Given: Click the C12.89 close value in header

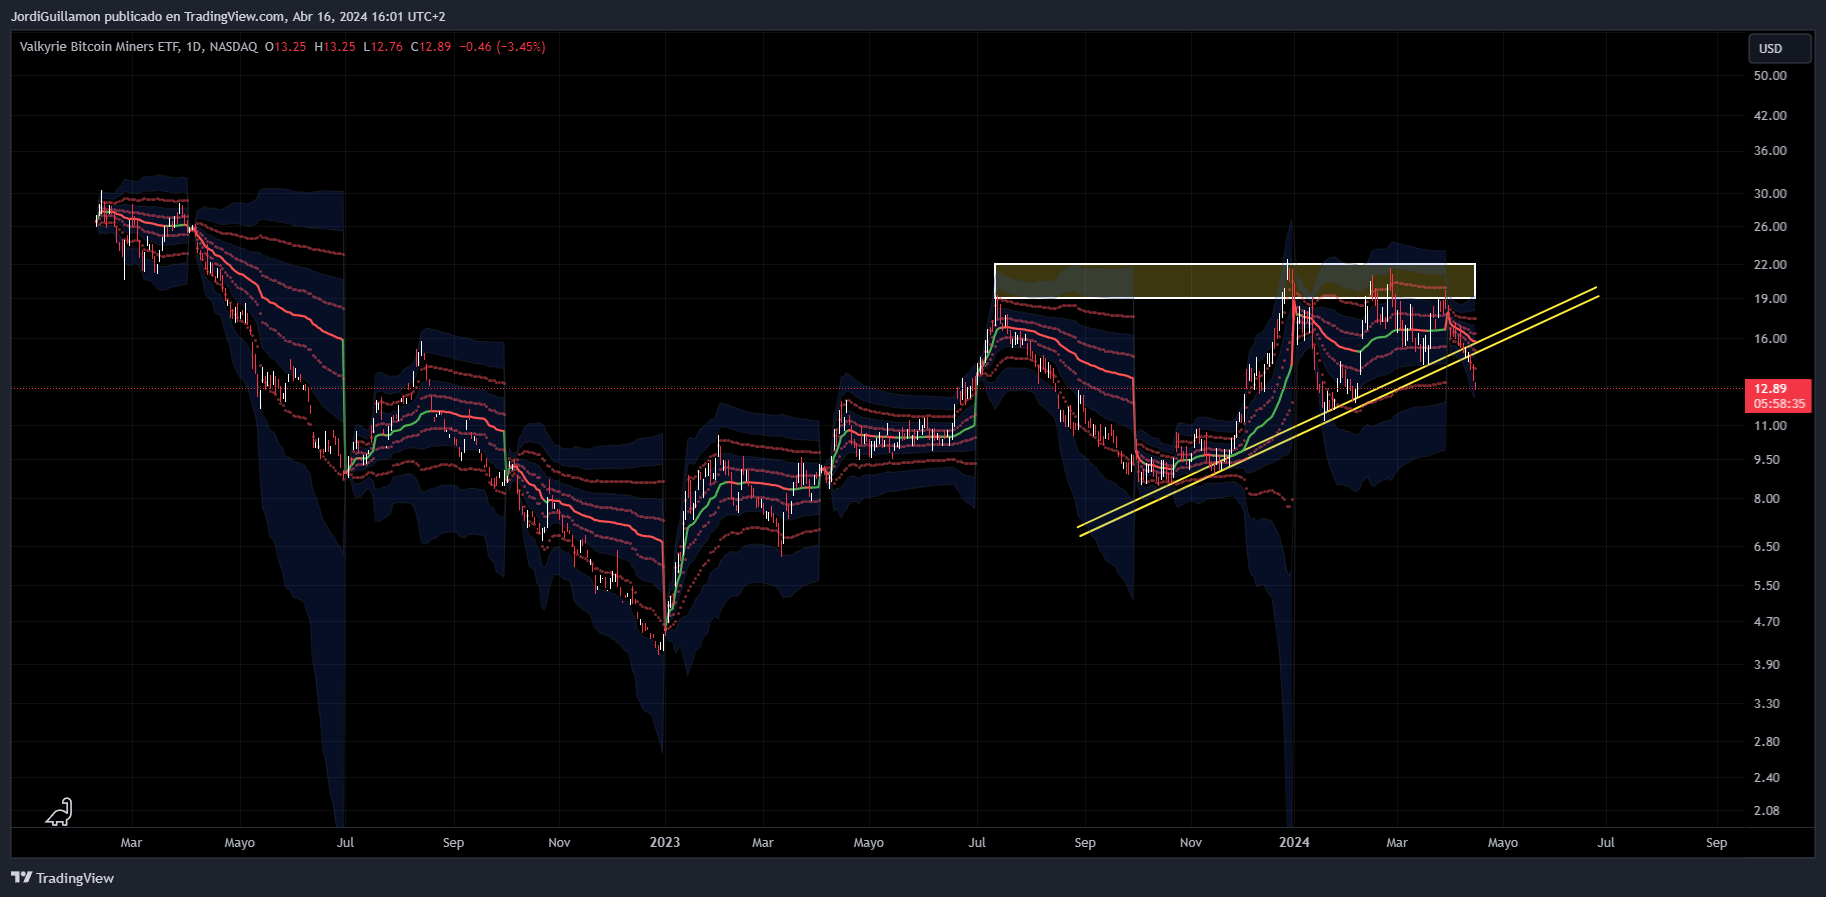Looking at the screenshot, I should [431, 47].
